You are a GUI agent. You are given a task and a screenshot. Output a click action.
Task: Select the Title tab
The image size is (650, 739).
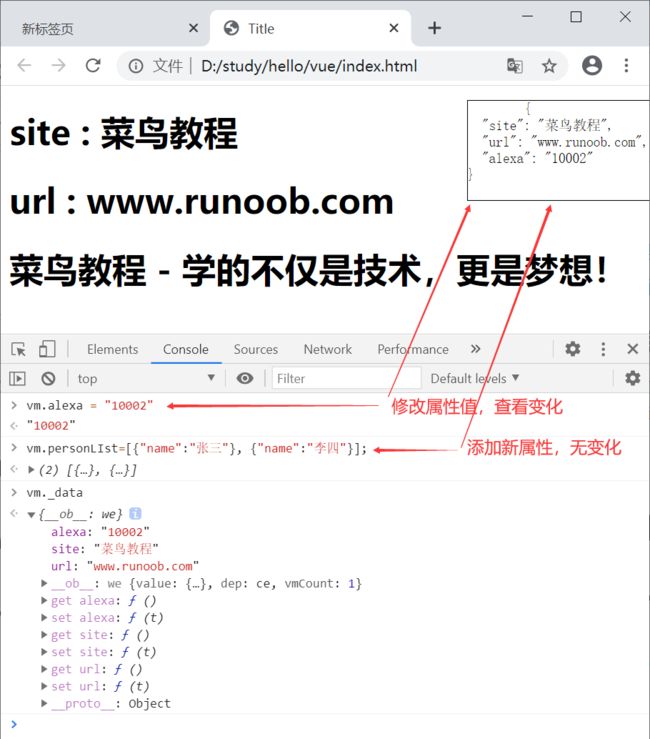coord(310,28)
